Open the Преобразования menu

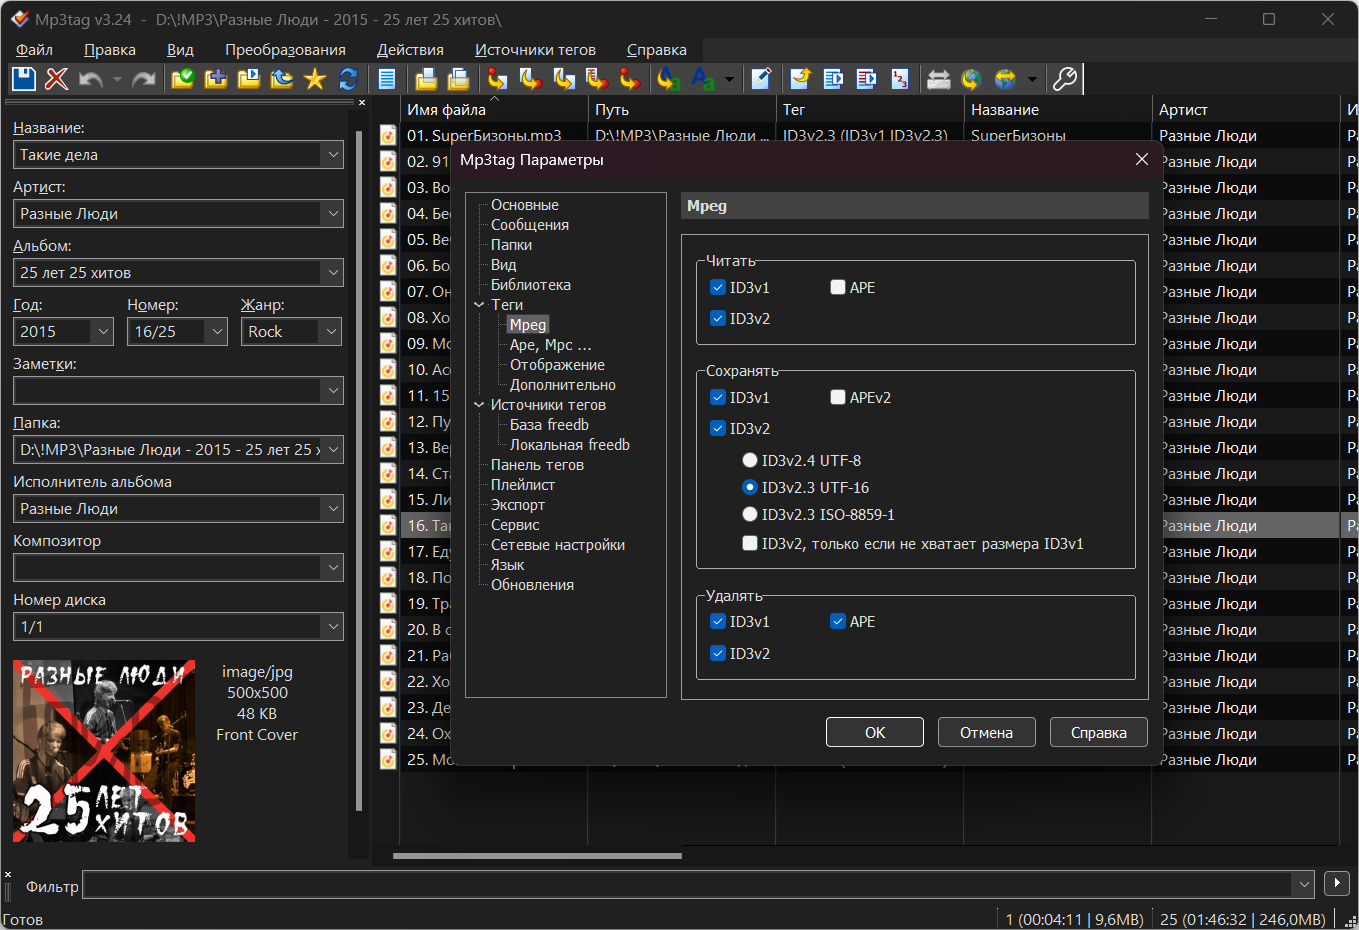tap(285, 49)
